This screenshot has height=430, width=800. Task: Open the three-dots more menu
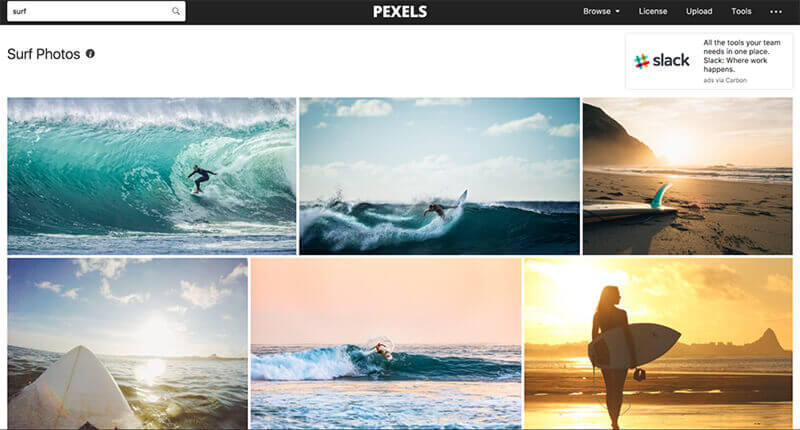pos(776,12)
